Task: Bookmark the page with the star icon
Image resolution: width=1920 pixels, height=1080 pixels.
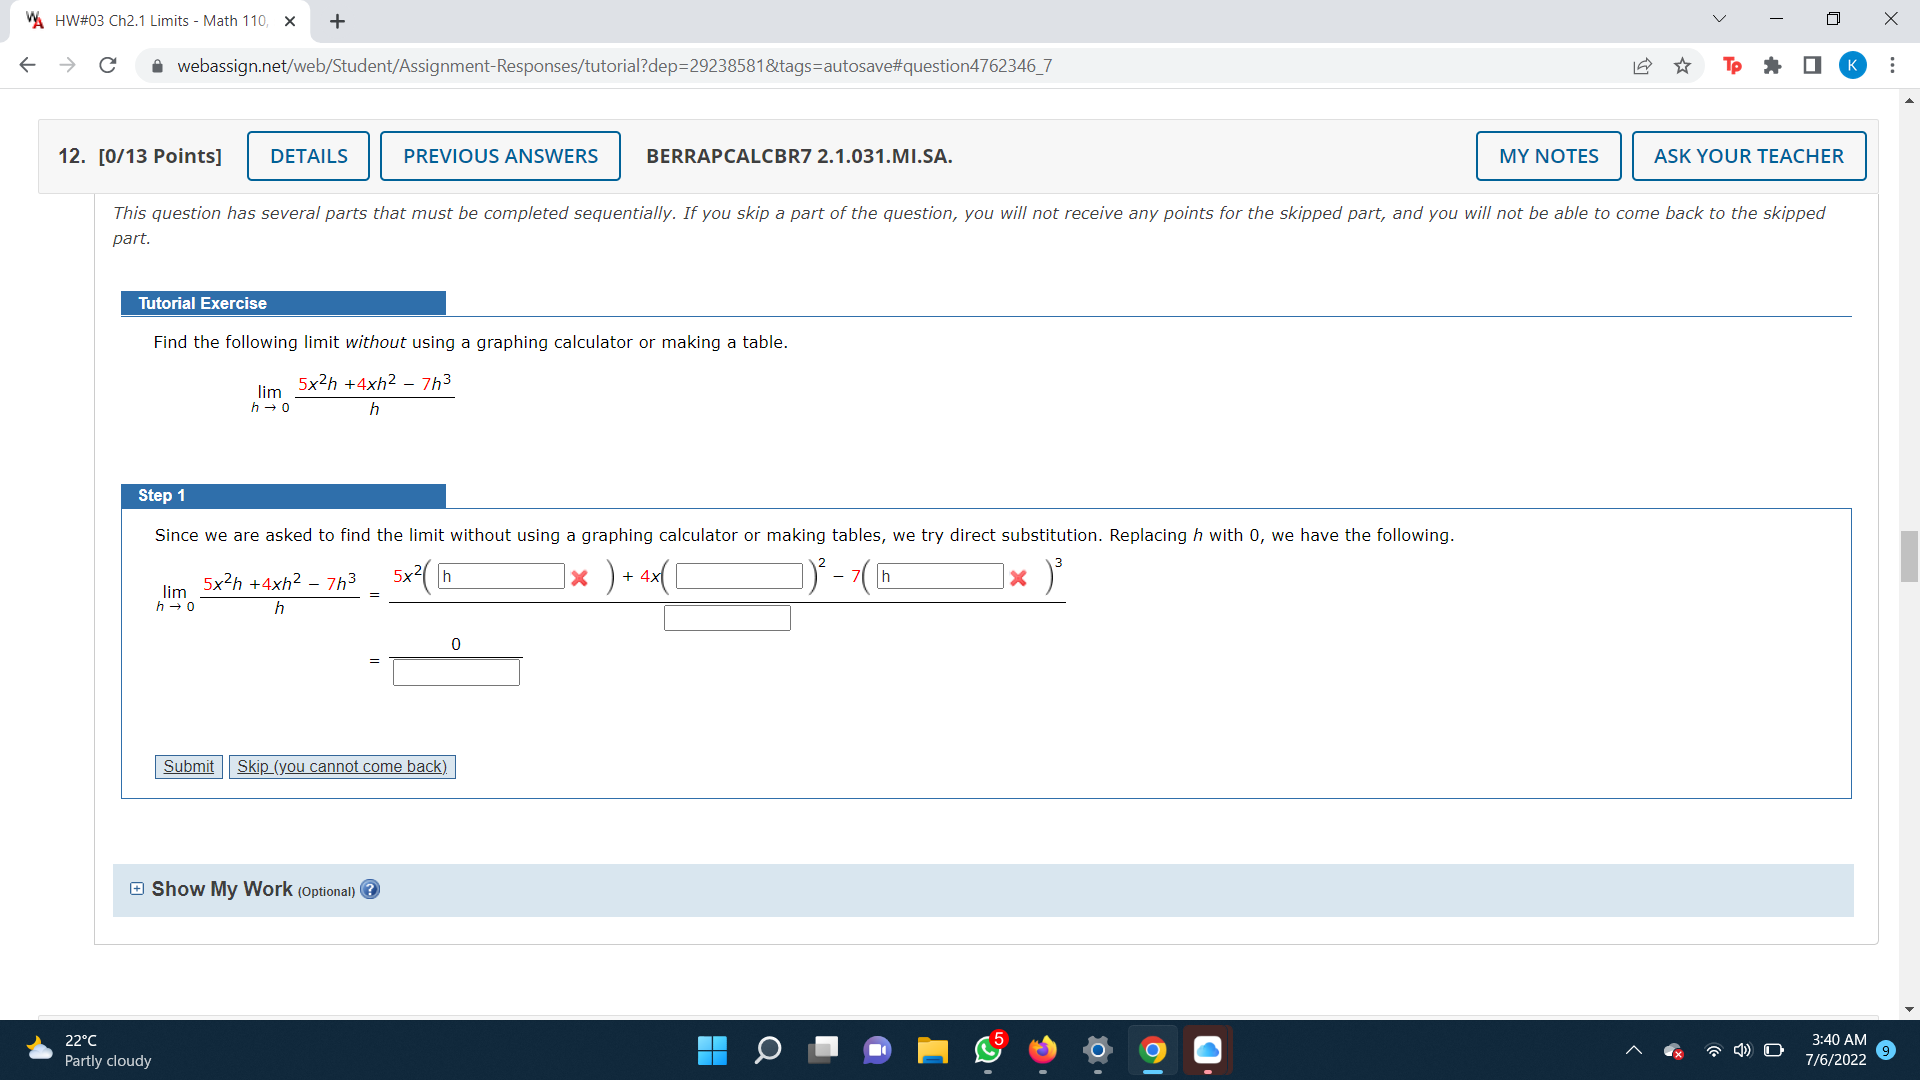Action: (x=1683, y=65)
